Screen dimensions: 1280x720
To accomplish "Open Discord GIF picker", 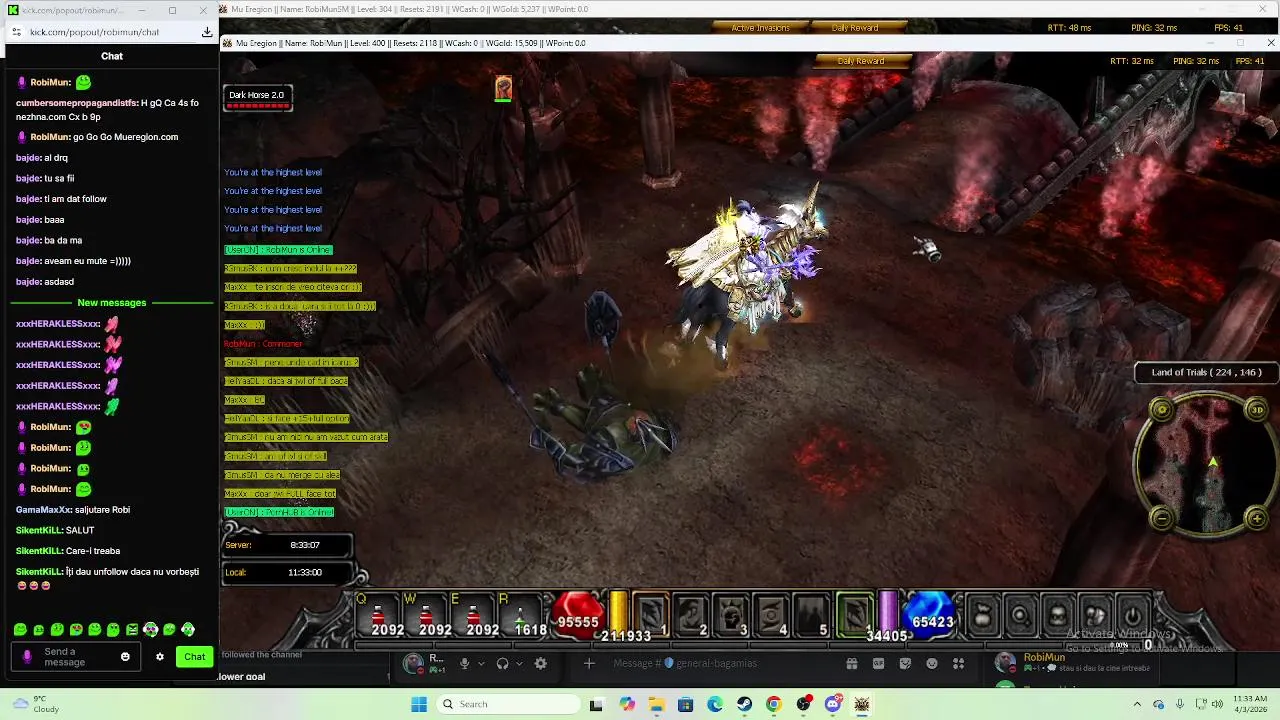I will (878, 663).
